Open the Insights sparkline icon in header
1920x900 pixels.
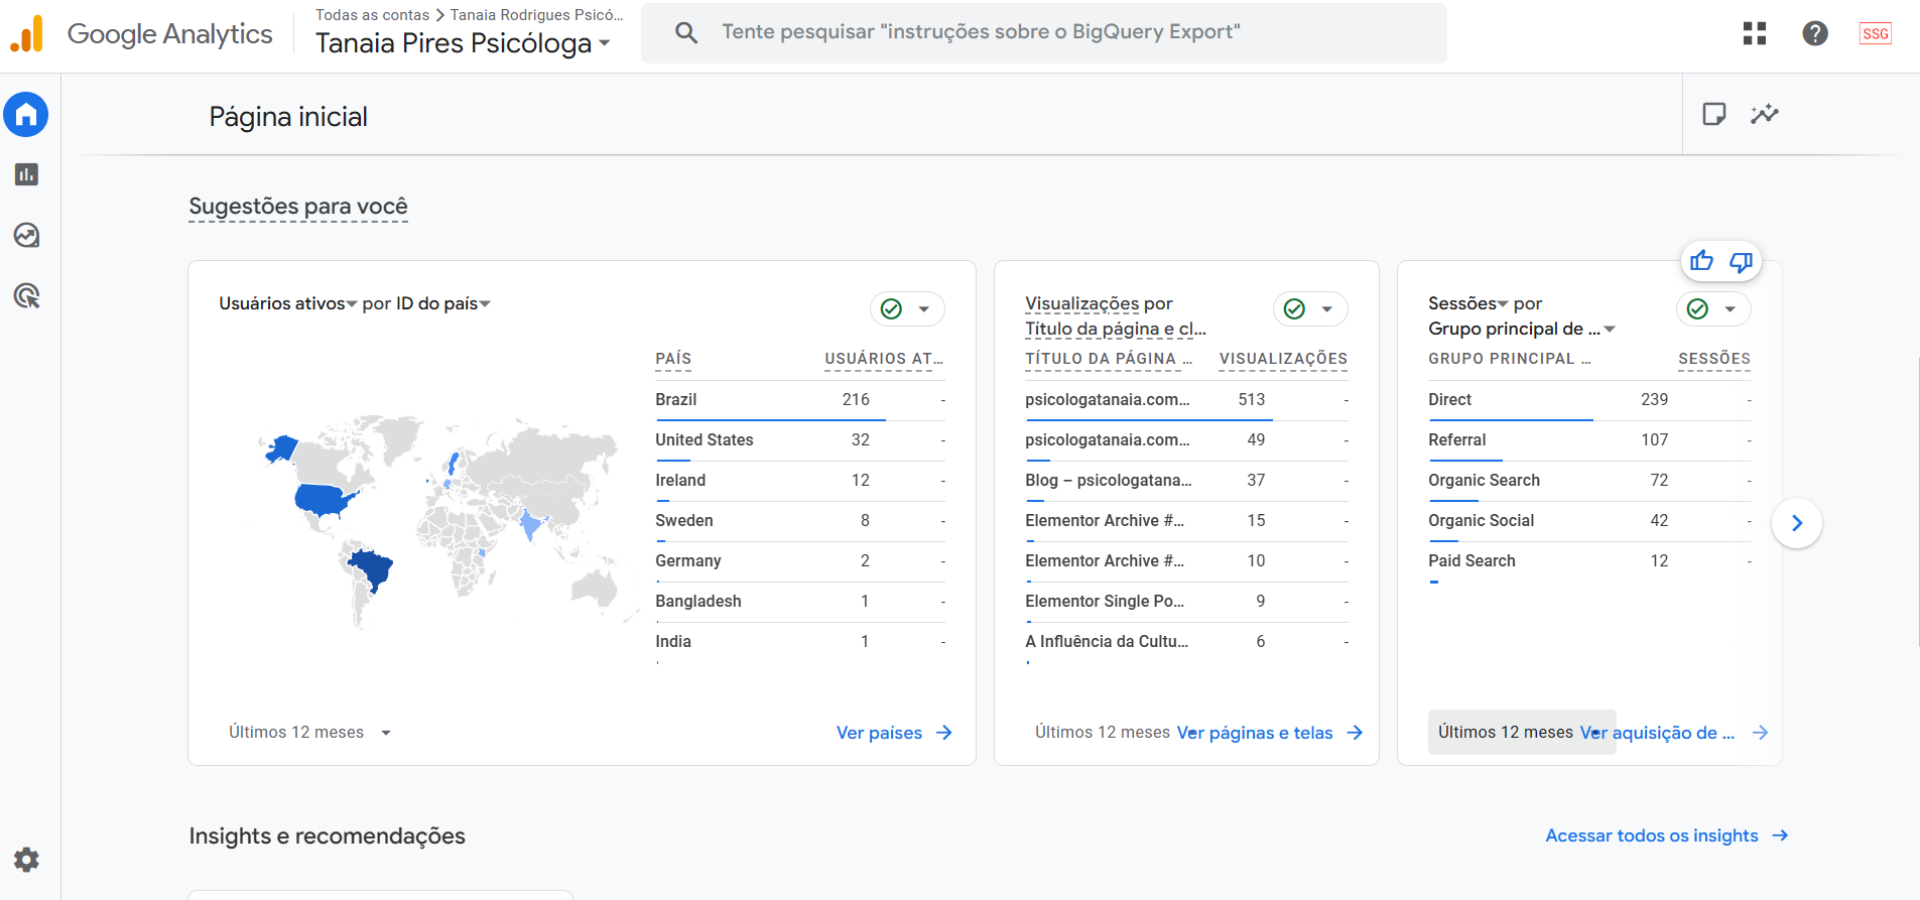pyautogui.click(x=1764, y=114)
